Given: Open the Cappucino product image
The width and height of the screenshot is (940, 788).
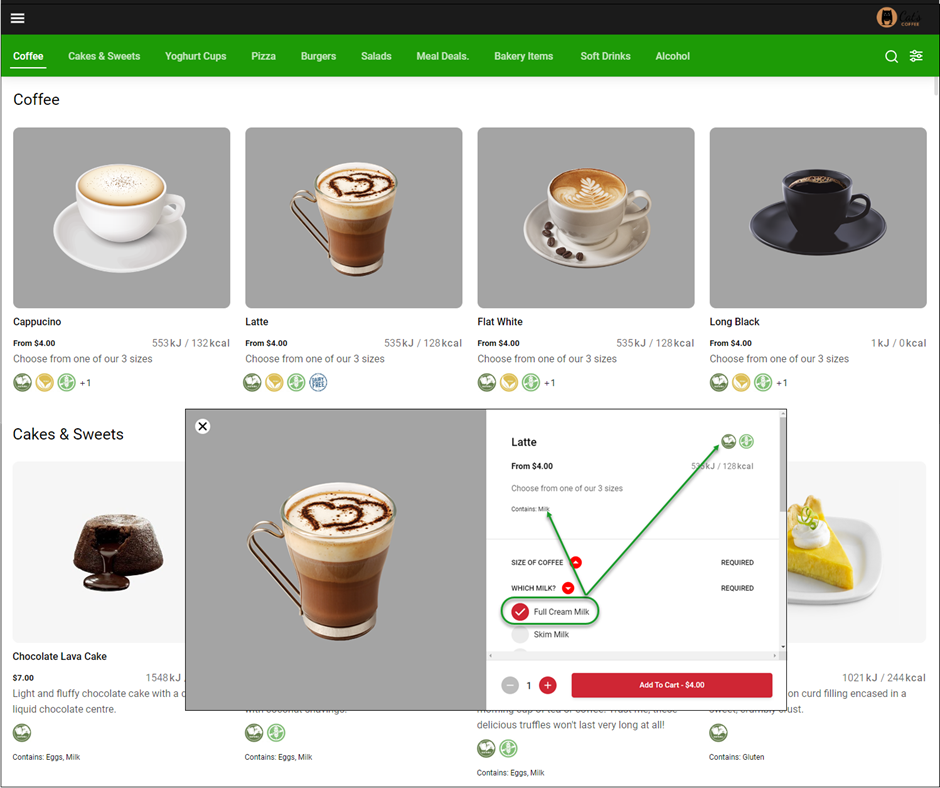Looking at the screenshot, I should [x=122, y=218].
